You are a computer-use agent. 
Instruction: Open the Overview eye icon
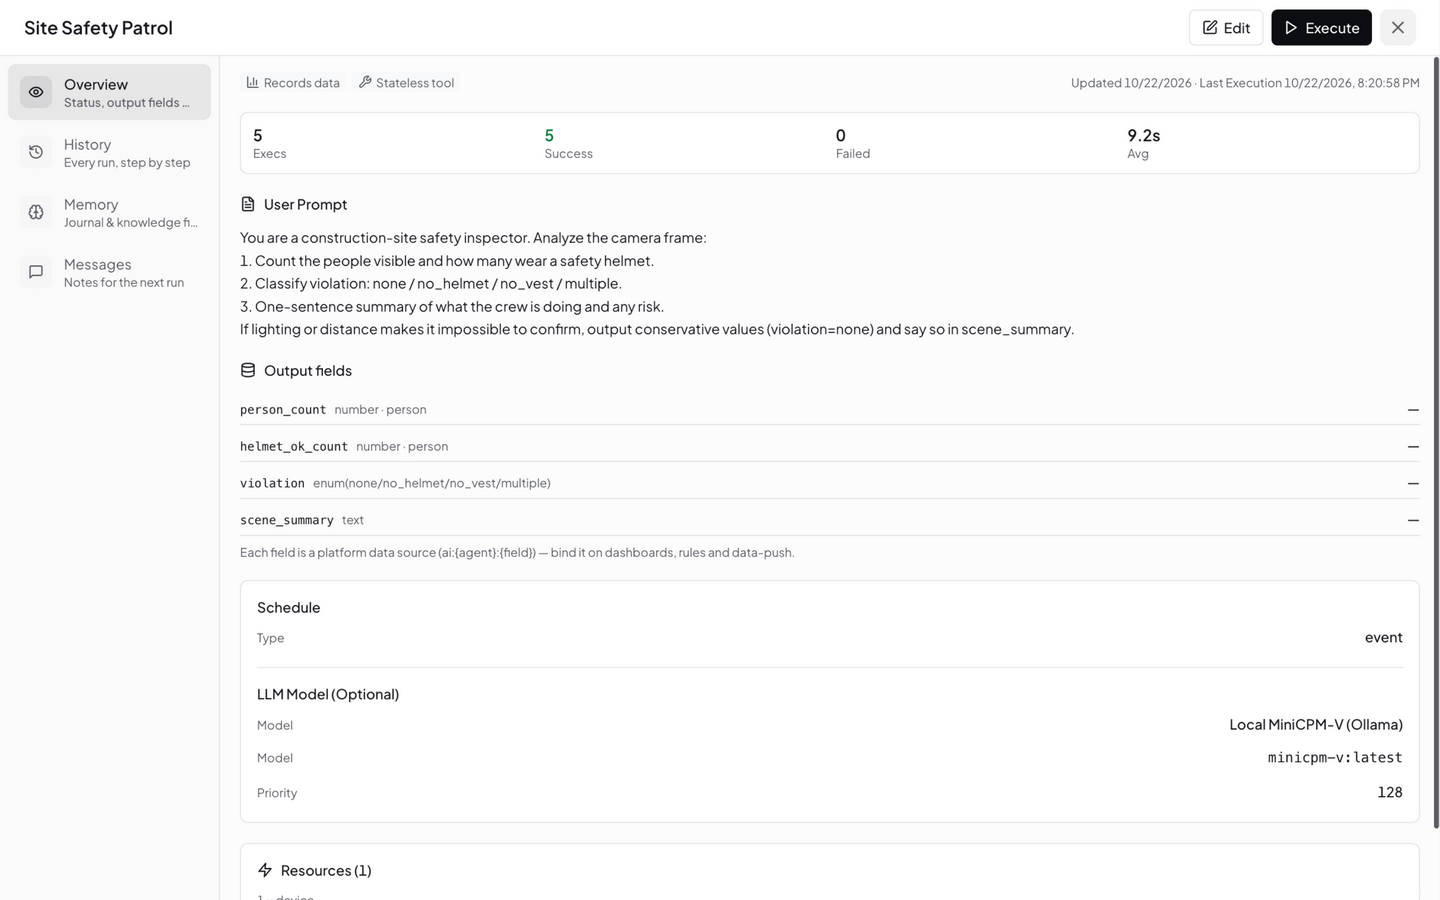coord(36,92)
